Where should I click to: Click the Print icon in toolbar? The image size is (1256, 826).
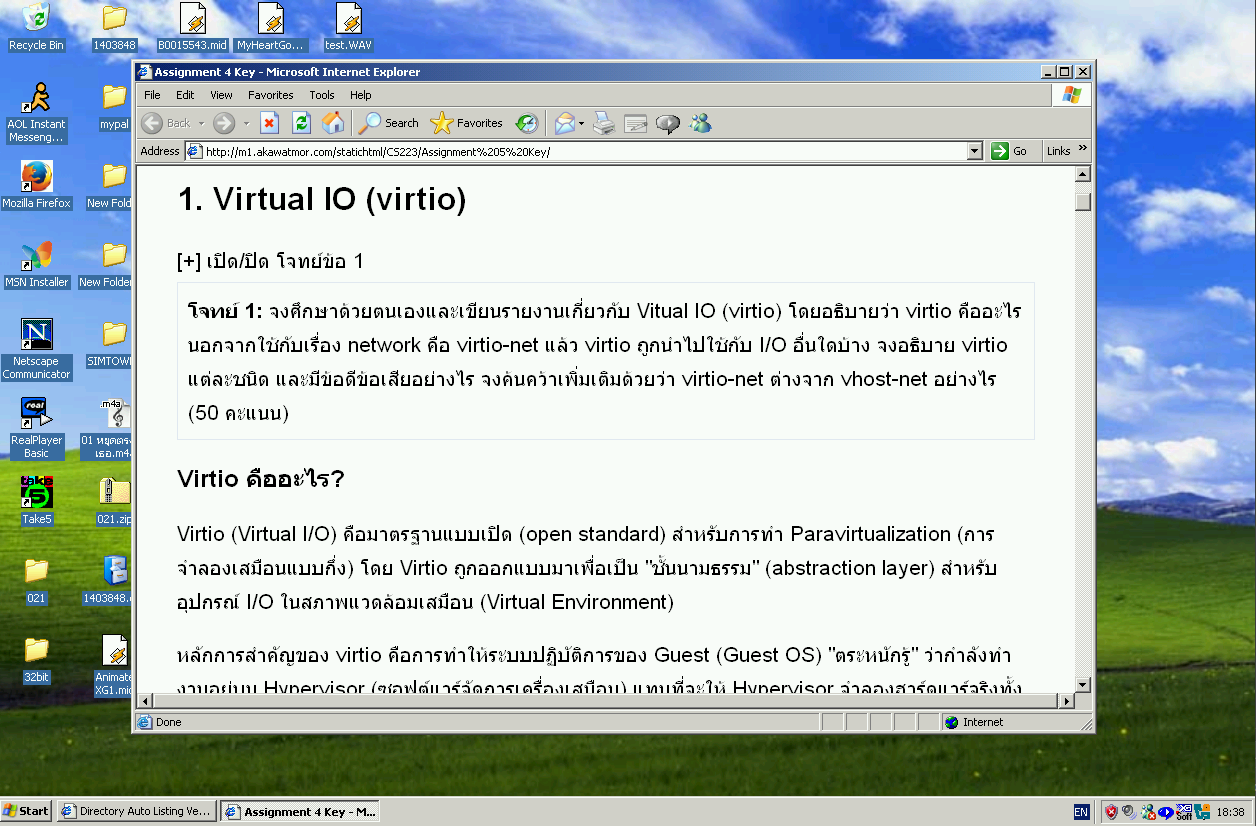(603, 123)
